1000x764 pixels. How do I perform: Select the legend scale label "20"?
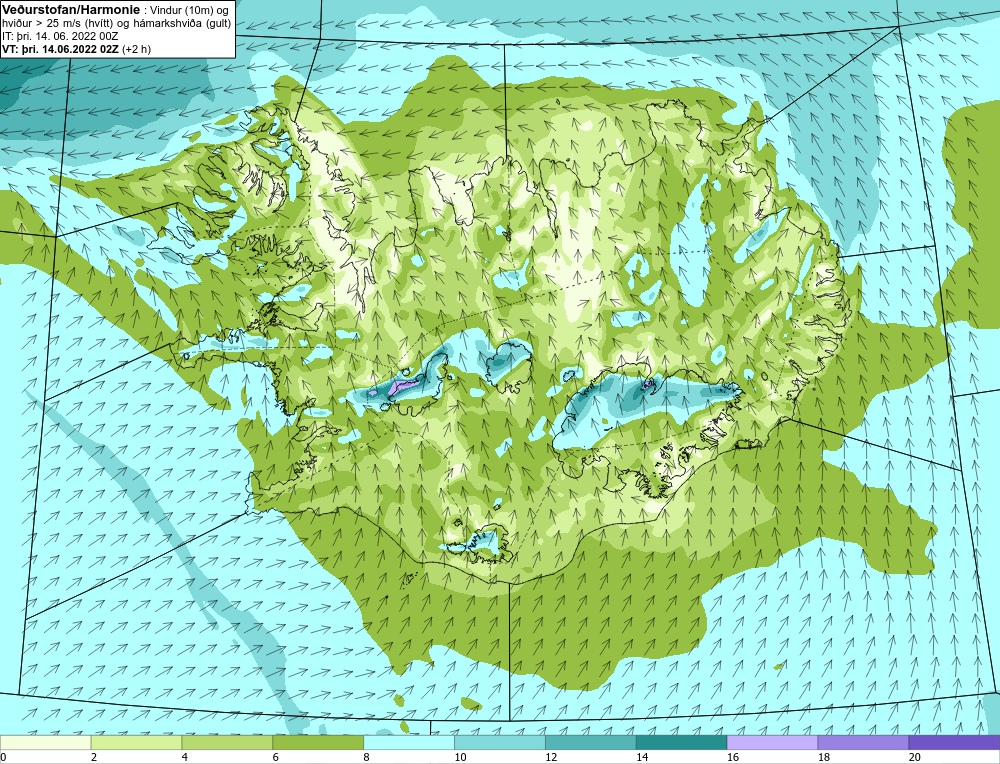[914, 757]
